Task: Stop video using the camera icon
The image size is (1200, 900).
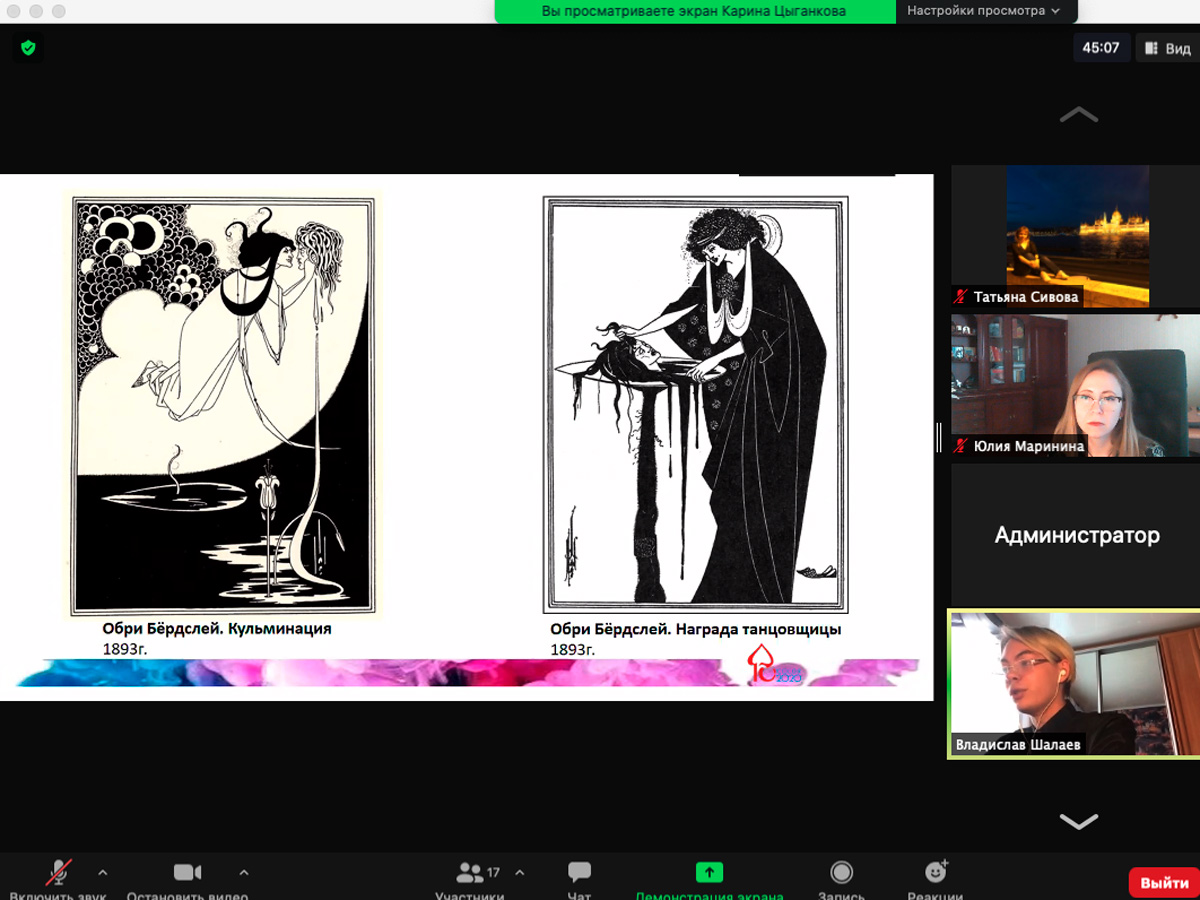Action: 187,872
